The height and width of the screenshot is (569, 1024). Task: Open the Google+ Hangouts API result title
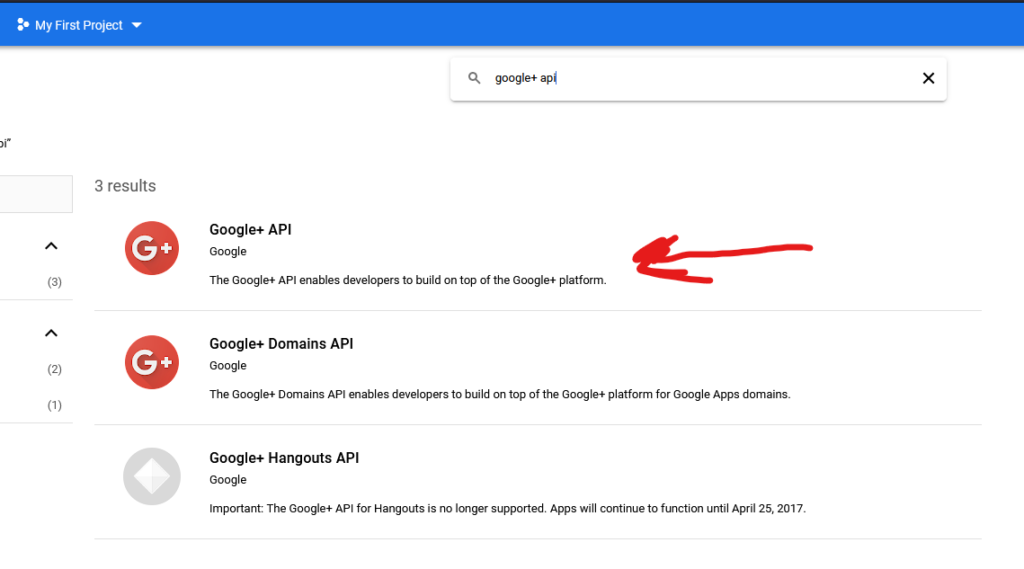284,458
